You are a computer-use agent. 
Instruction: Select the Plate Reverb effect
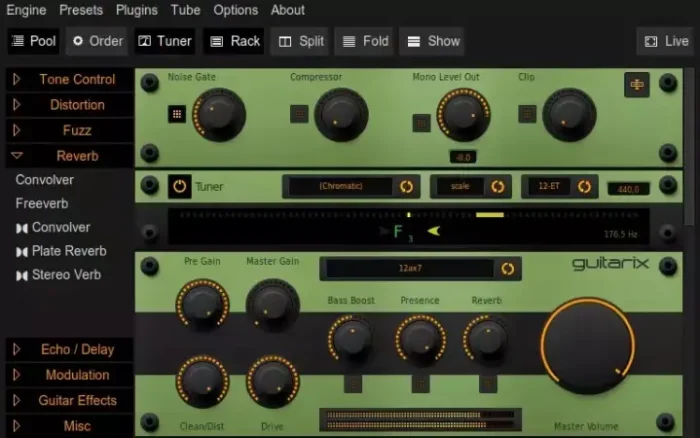point(68,251)
